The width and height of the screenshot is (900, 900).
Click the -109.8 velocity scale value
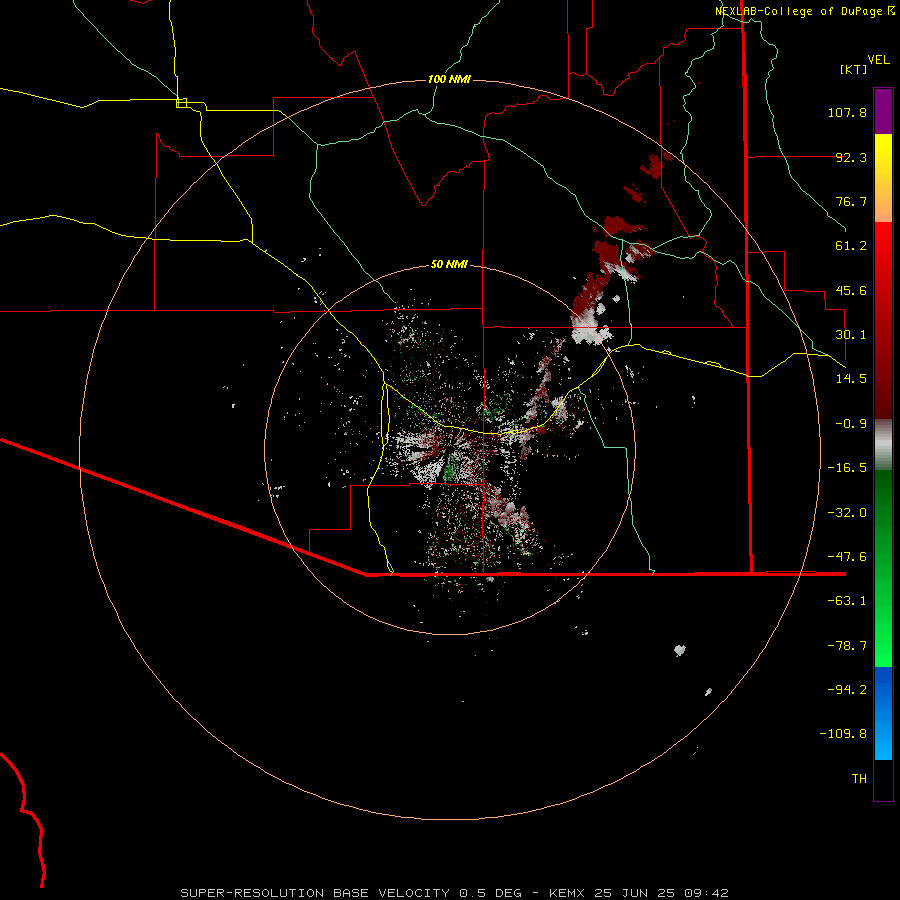843,734
